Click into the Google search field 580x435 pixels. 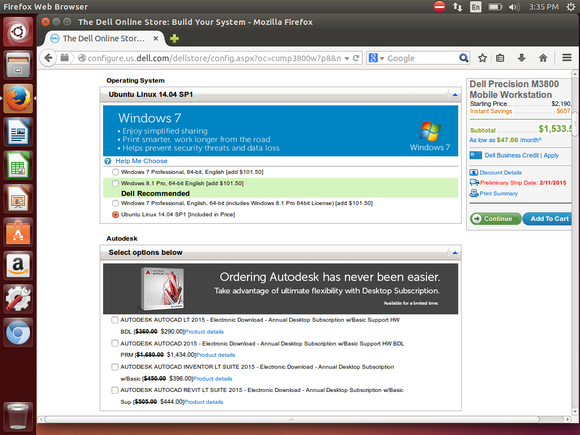click(x=422, y=58)
